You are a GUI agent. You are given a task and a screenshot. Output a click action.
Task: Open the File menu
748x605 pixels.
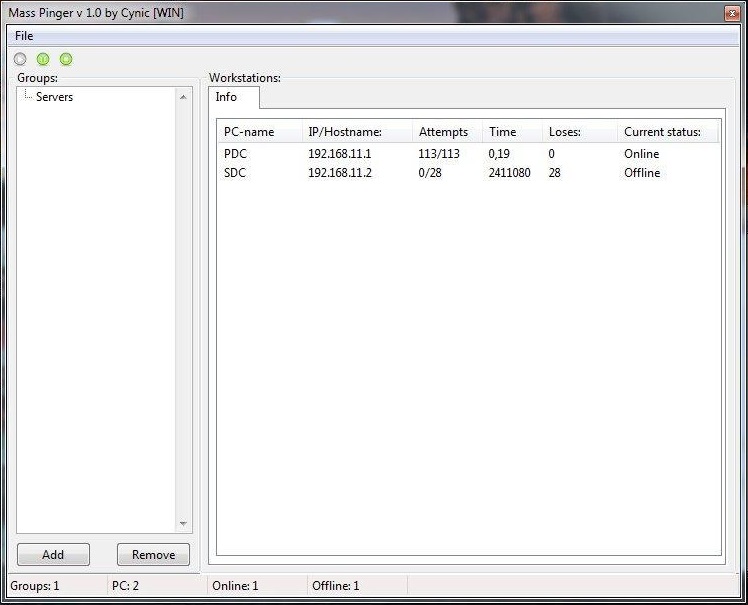point(24,36)
